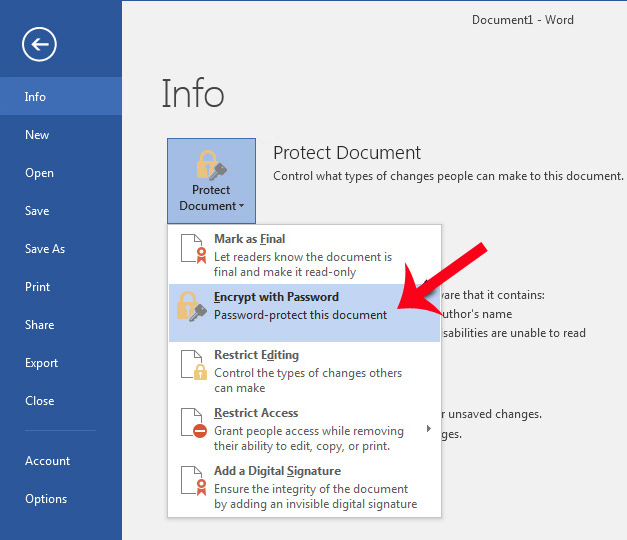627x540 pixels.
Task: Open the Print page from the sidebar
Action: [37, 287]
